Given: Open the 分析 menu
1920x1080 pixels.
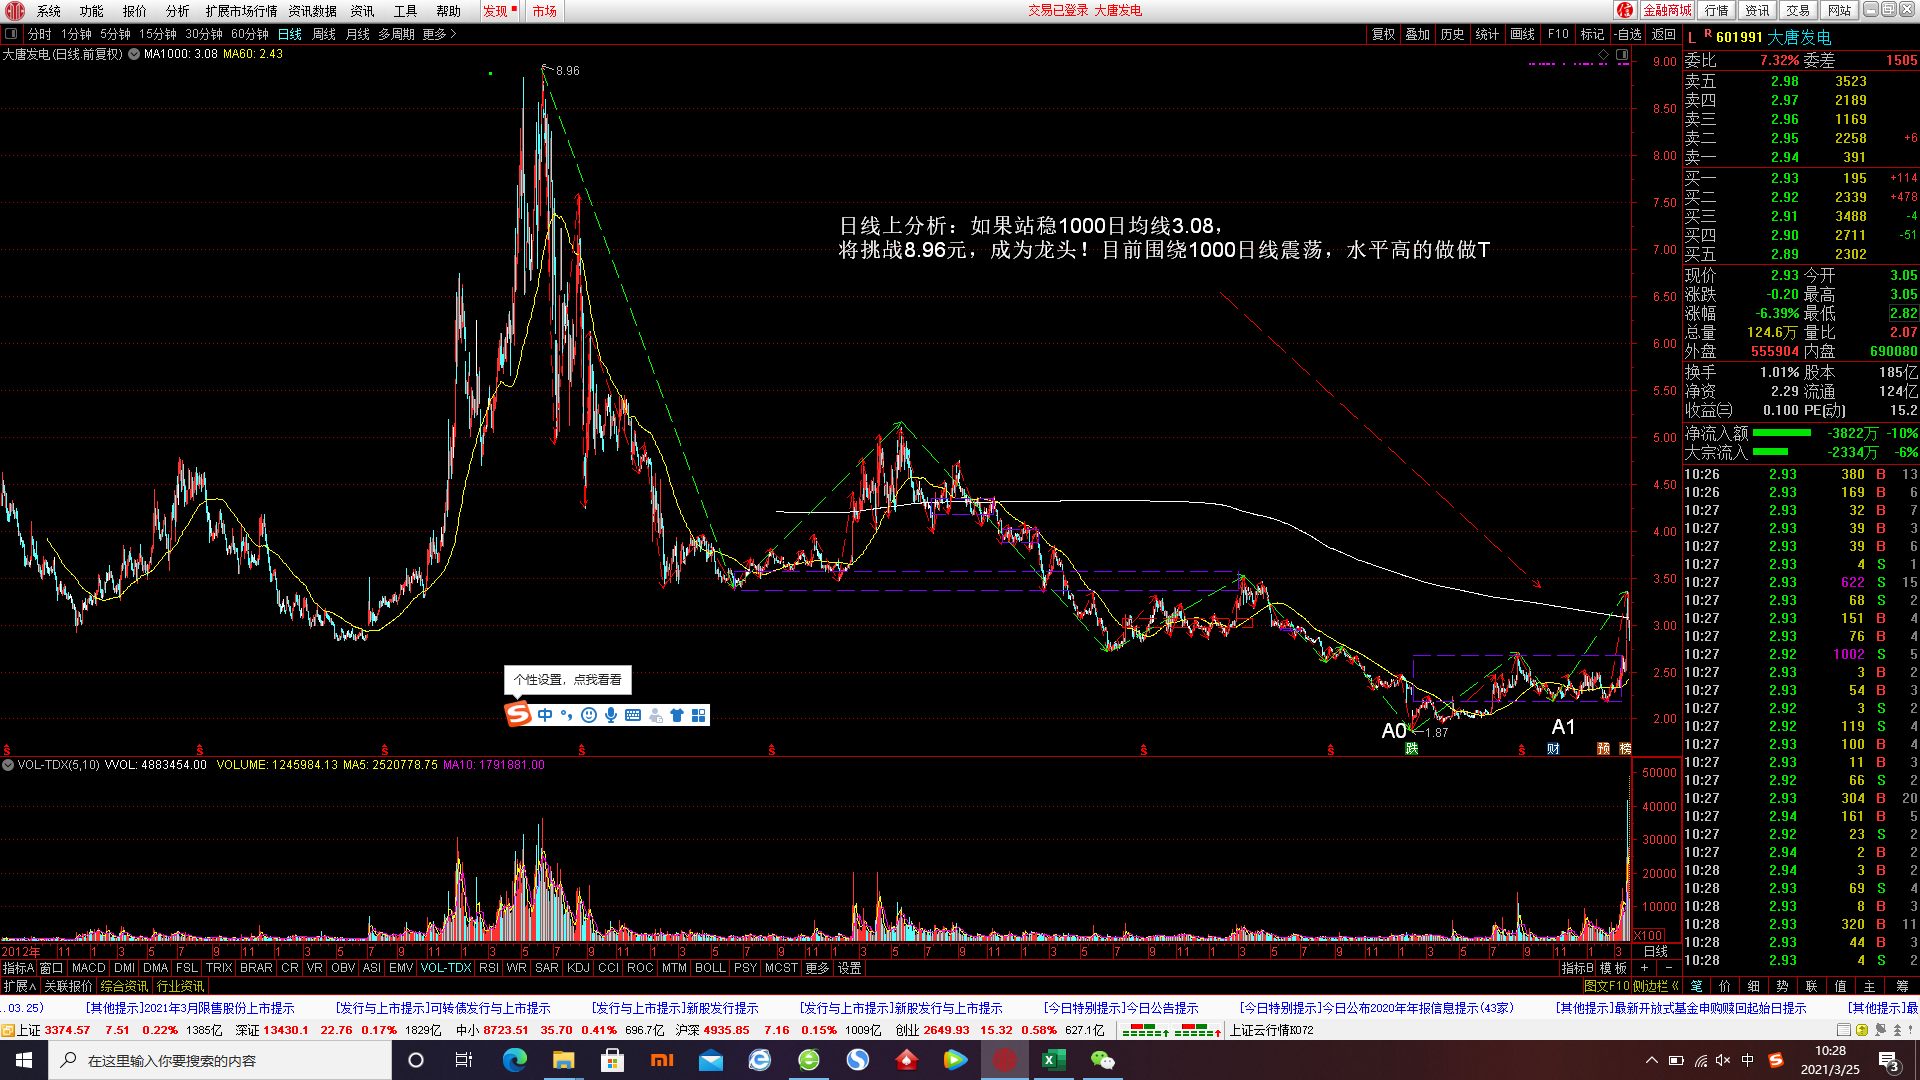Looking at the screenshot, I should tap(177, 11).
